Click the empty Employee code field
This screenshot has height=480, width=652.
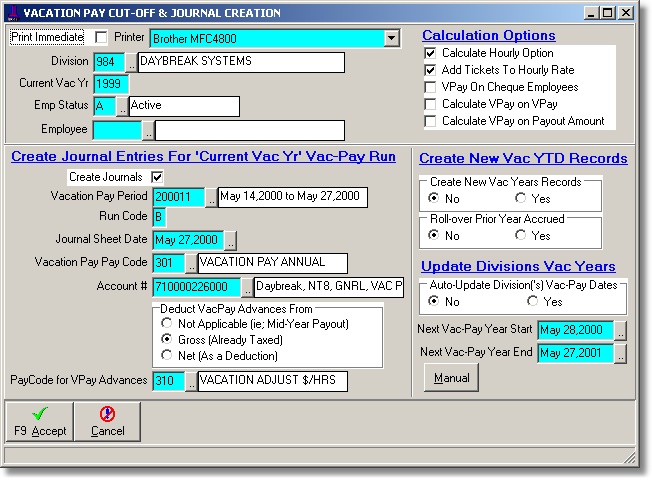[x=118, y=130]
